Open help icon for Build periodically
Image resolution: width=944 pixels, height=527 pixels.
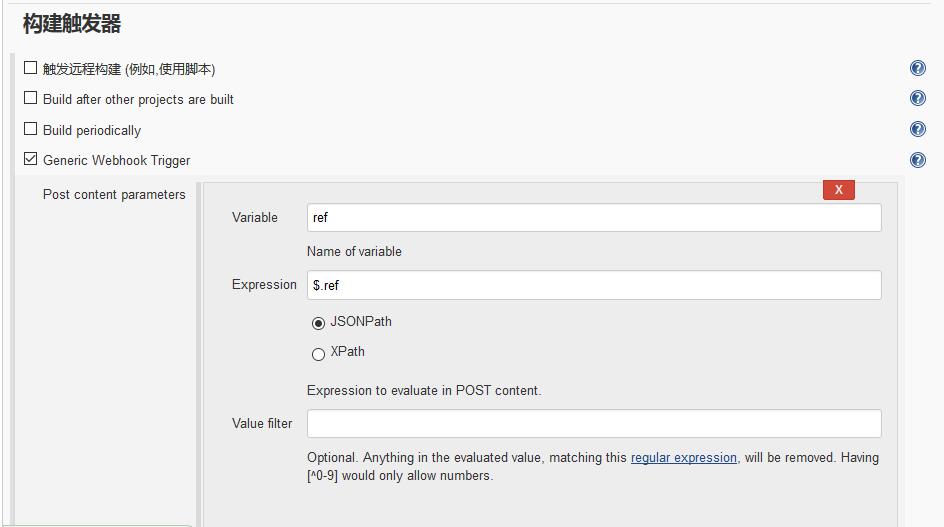(x=918, y=129)
